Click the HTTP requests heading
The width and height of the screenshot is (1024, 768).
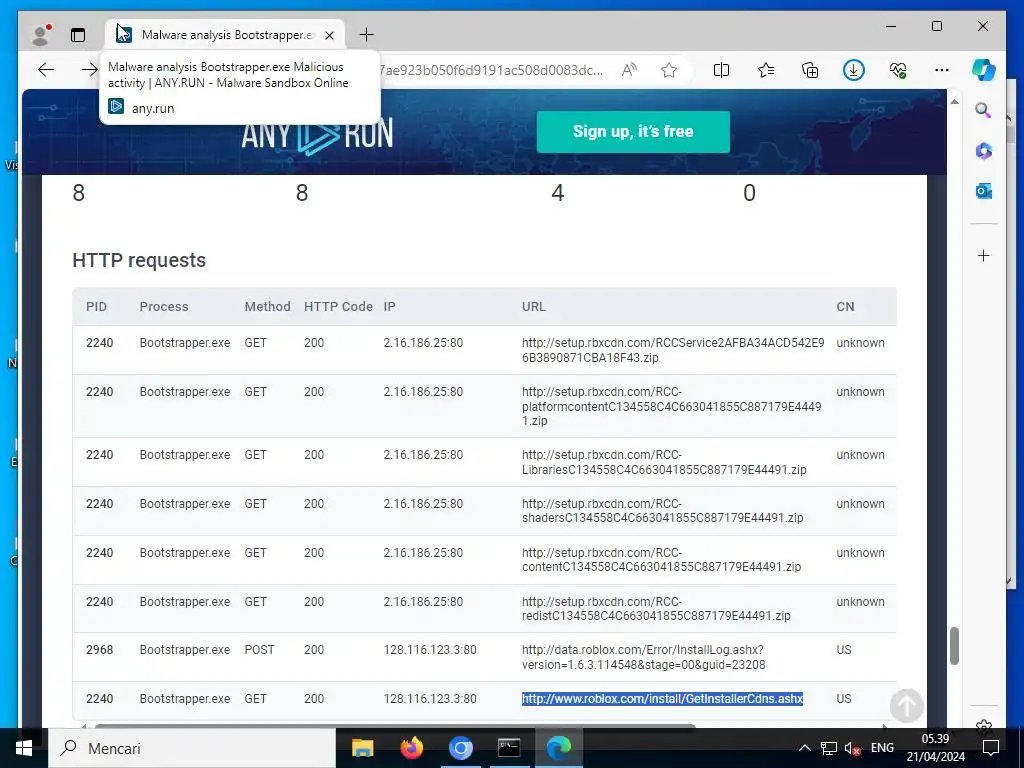[139, 260]
